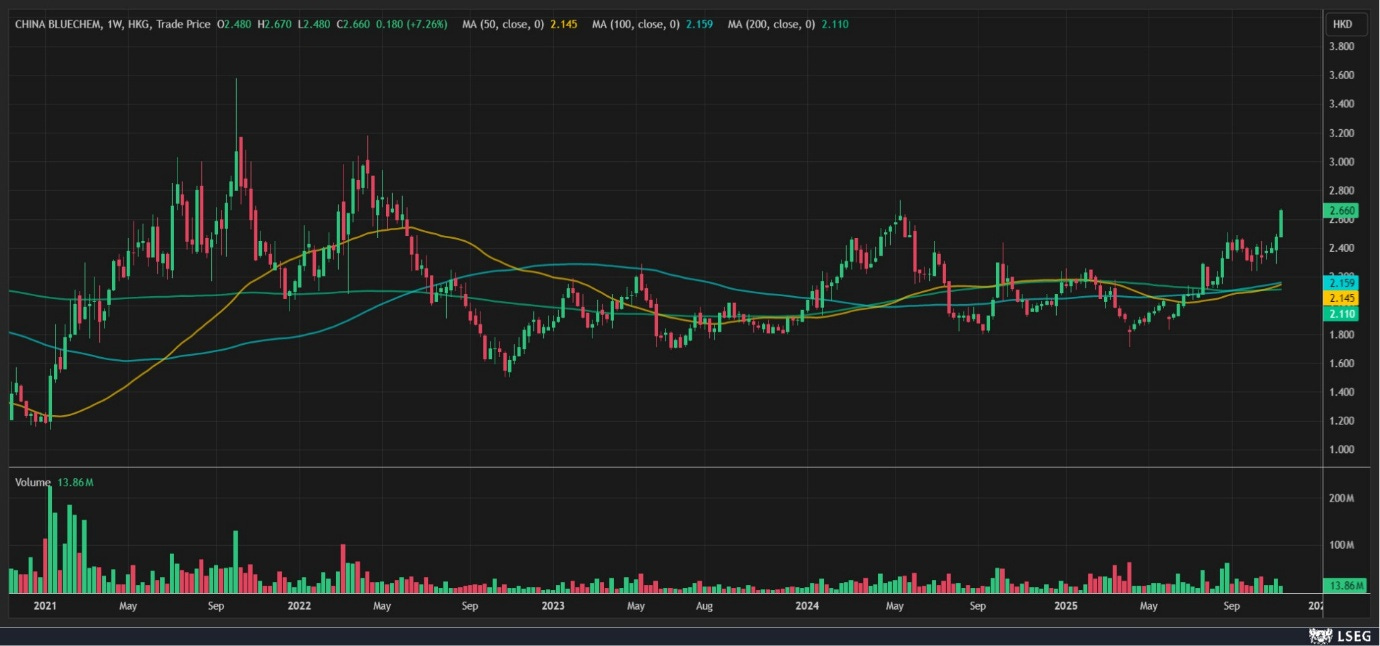Click the 2021 label on time axis
The width and height of the screenshot is (1380, 646).
tap(45, 606)
